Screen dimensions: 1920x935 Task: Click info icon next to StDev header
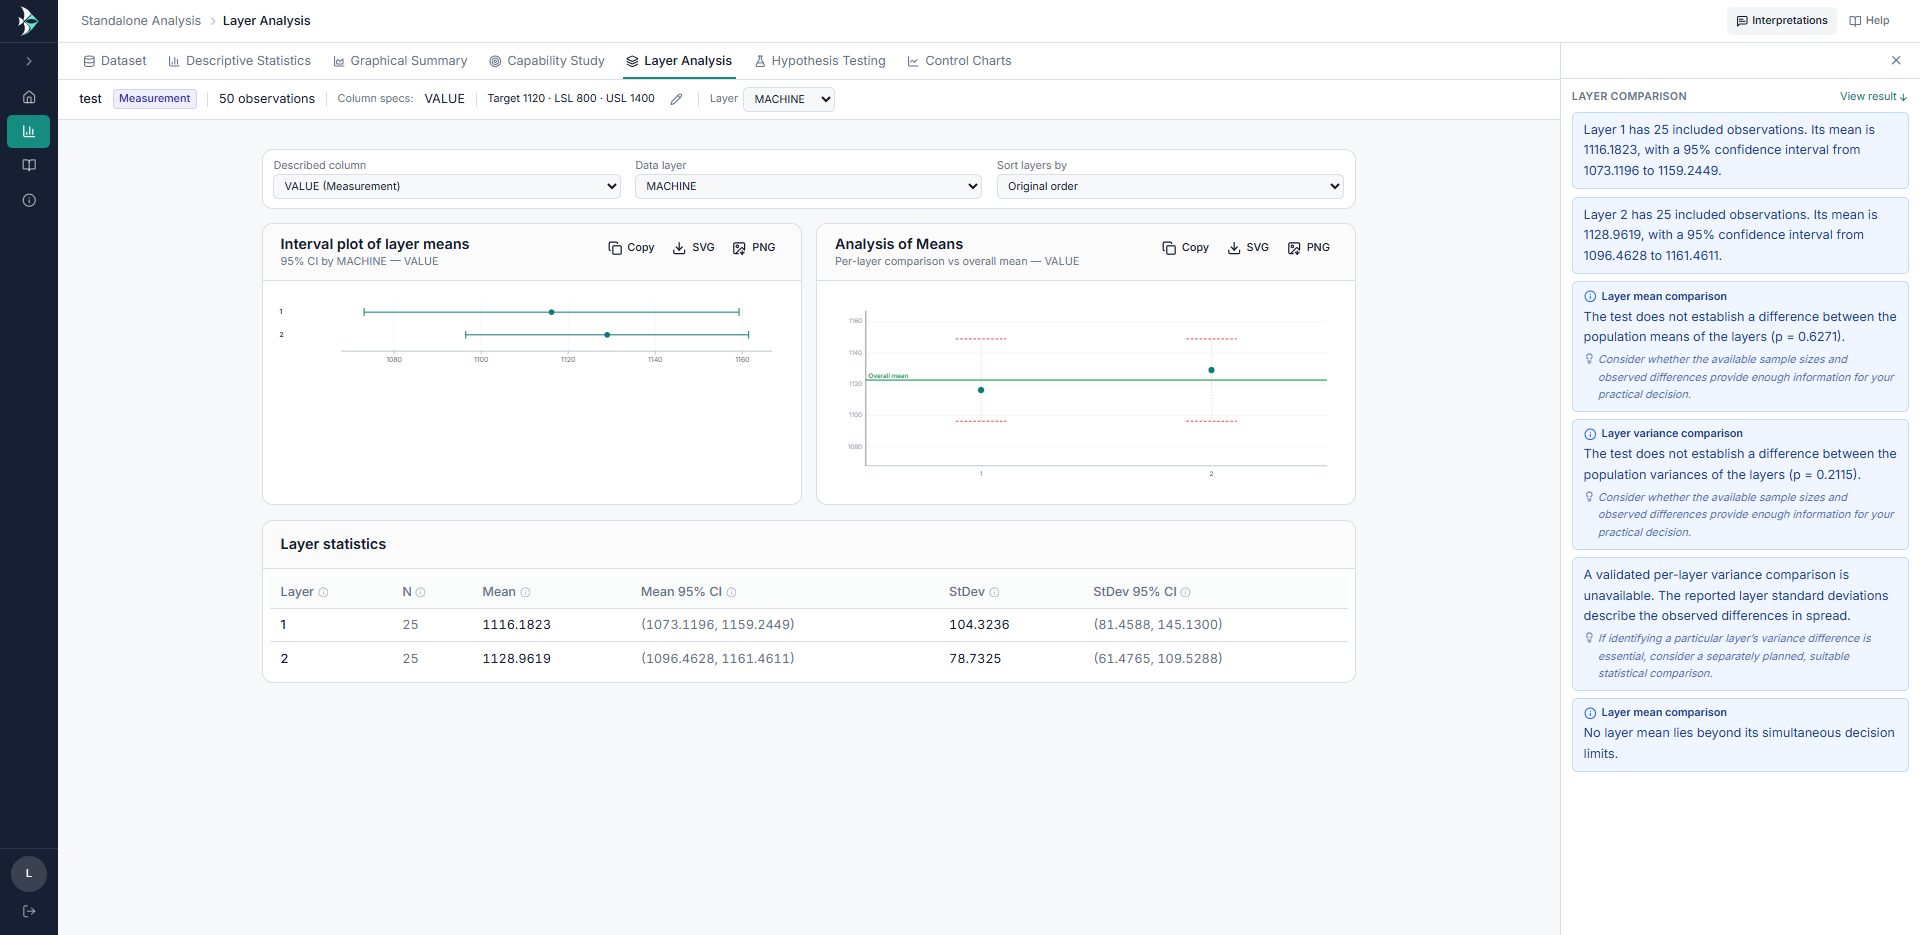994,593
